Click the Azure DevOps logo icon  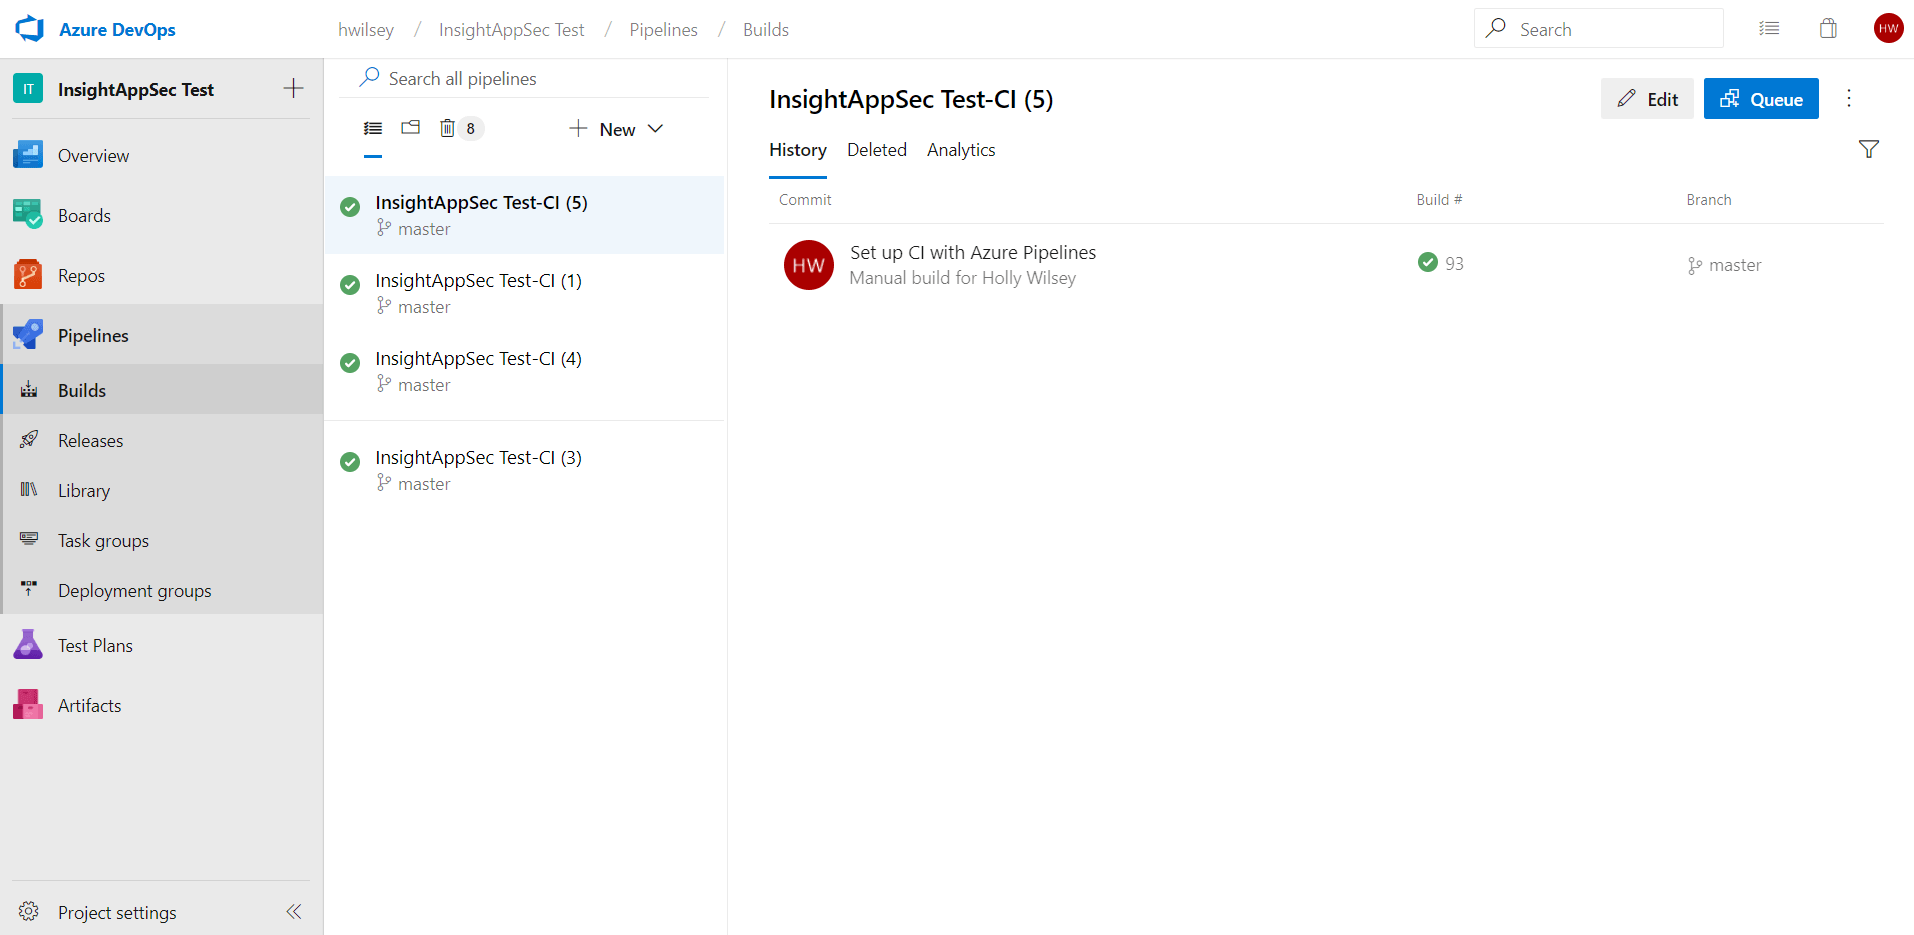coord(30,29)
